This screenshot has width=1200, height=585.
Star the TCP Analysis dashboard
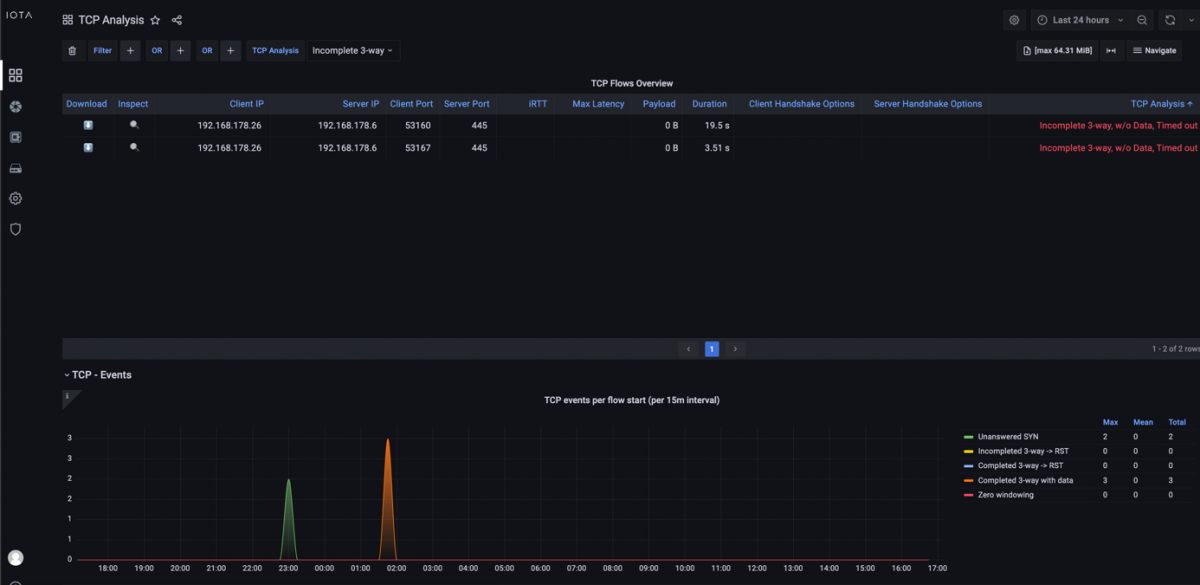pos(155,20)
